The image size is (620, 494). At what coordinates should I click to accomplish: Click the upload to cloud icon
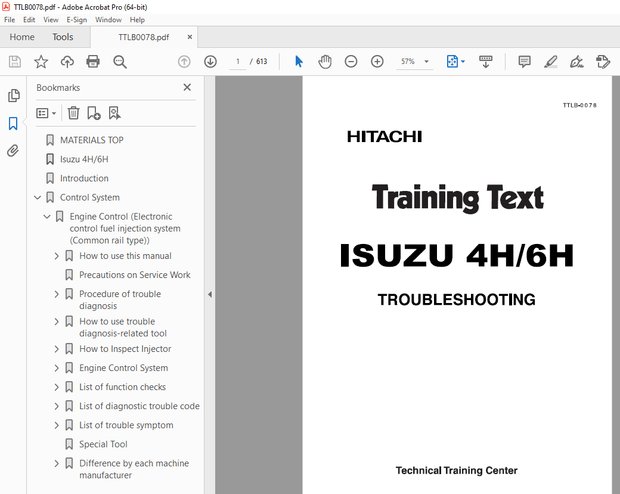(67, 62)
